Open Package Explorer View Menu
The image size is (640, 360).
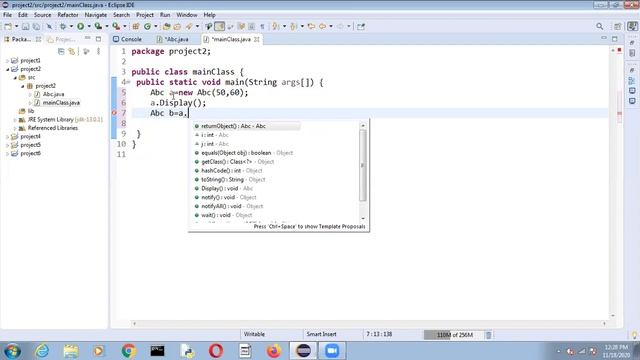tap(98, 51)
